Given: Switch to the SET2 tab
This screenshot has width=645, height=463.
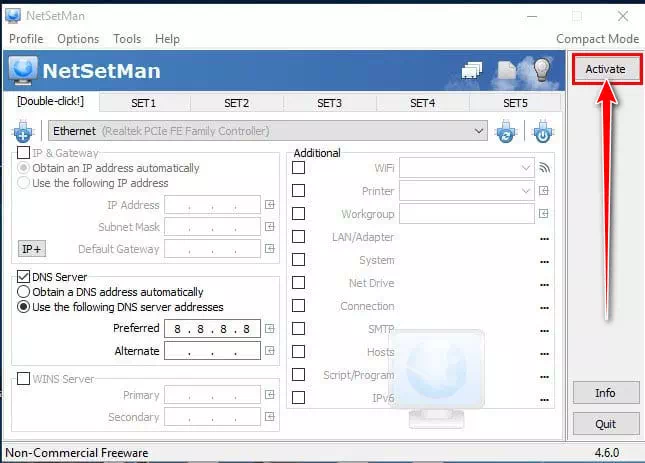Looking at the screenshot, I should pyautogui.click(x=237, y=103).
